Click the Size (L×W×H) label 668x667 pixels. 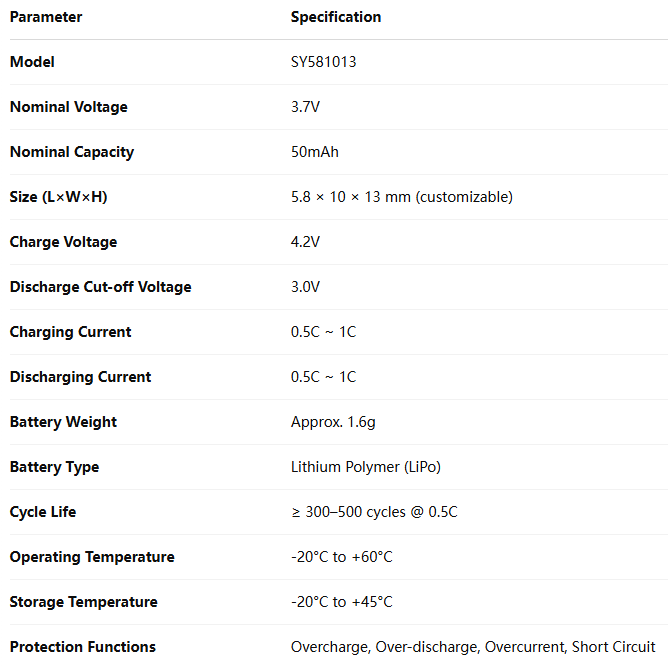58,197
